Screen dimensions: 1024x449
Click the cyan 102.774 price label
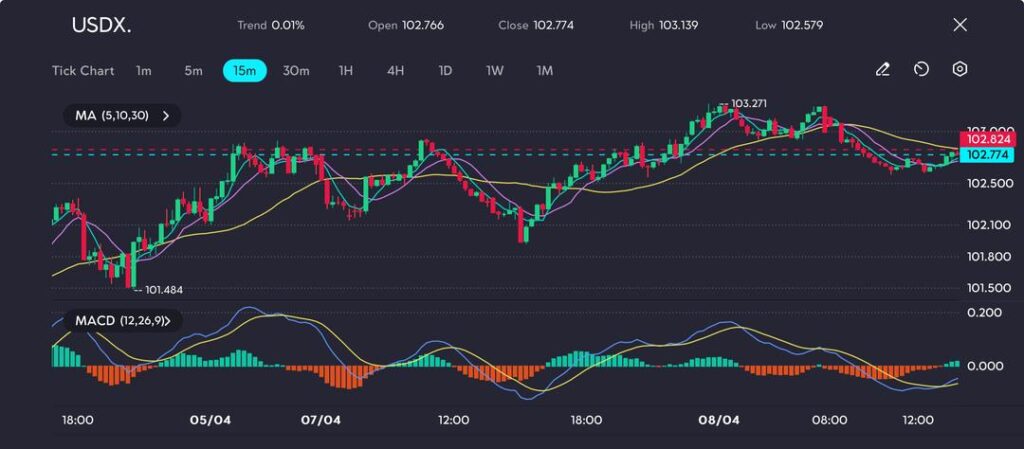coord(986,155)
